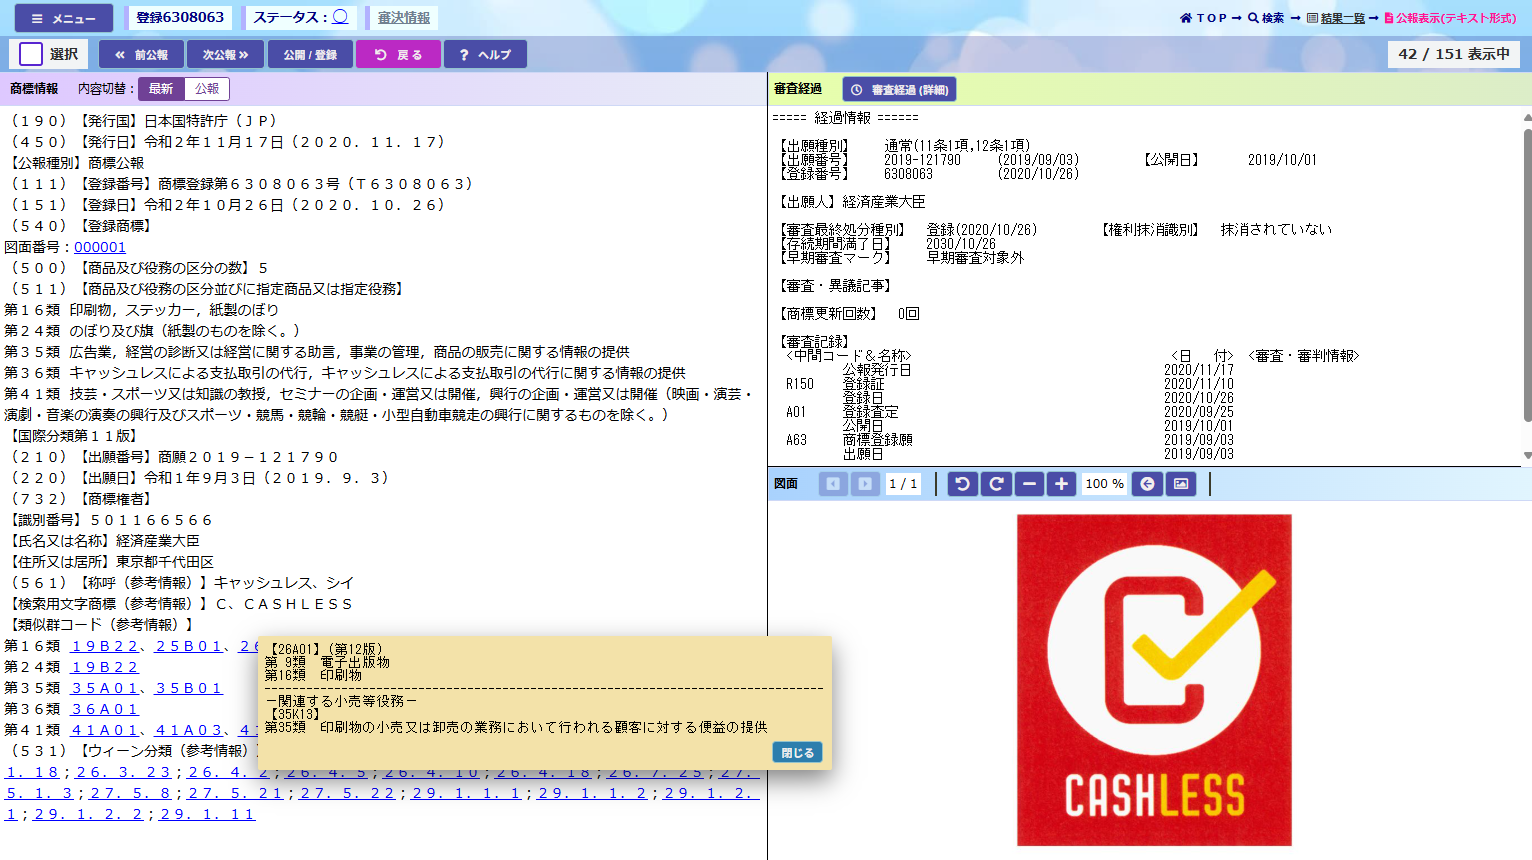
Task: Switch content view to 公報
Action: tap(207, 89)
